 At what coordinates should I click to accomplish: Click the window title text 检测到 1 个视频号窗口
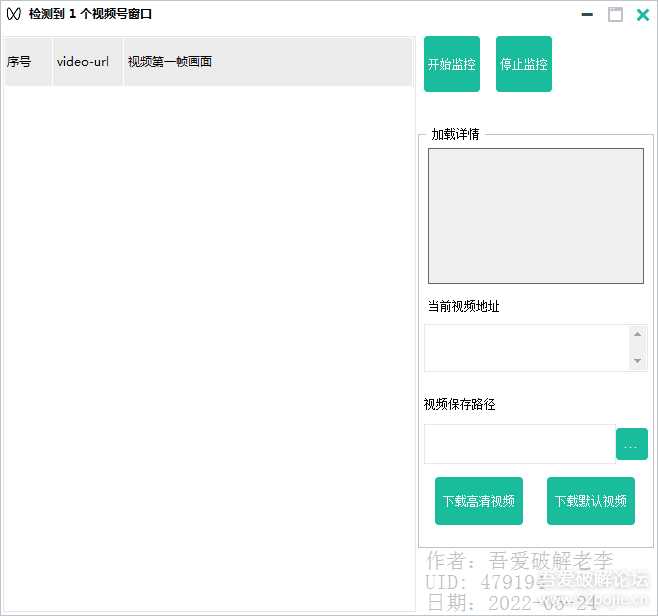click(91, 15)
